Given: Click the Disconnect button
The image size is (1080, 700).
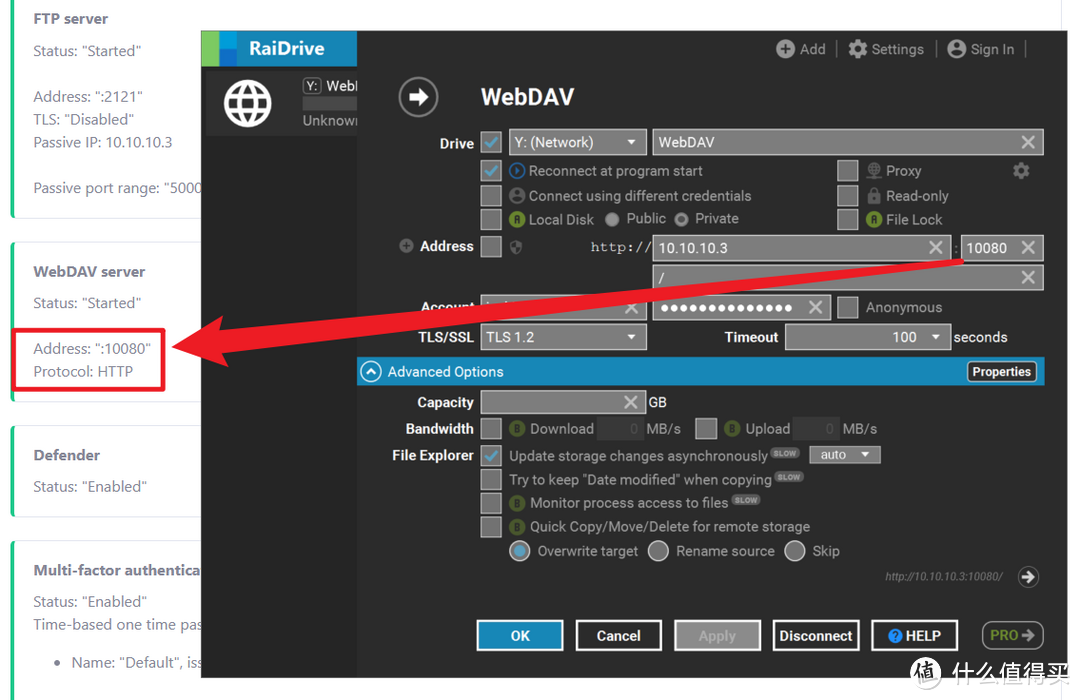Looking at the screenshot, I should (816, 635).
